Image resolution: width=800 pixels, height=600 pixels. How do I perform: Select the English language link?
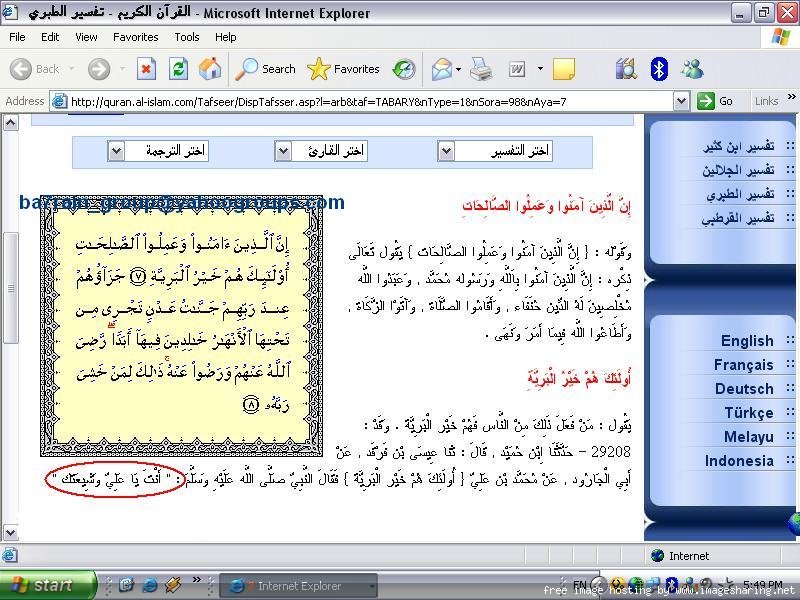click(747, 341)
